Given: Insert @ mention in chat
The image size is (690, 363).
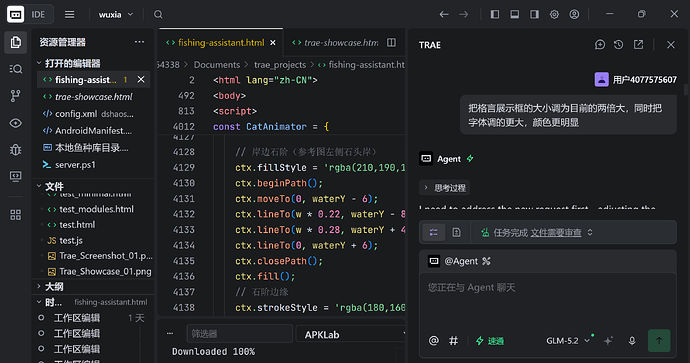Looking at the screenshot, I should (x=433, y=341).
